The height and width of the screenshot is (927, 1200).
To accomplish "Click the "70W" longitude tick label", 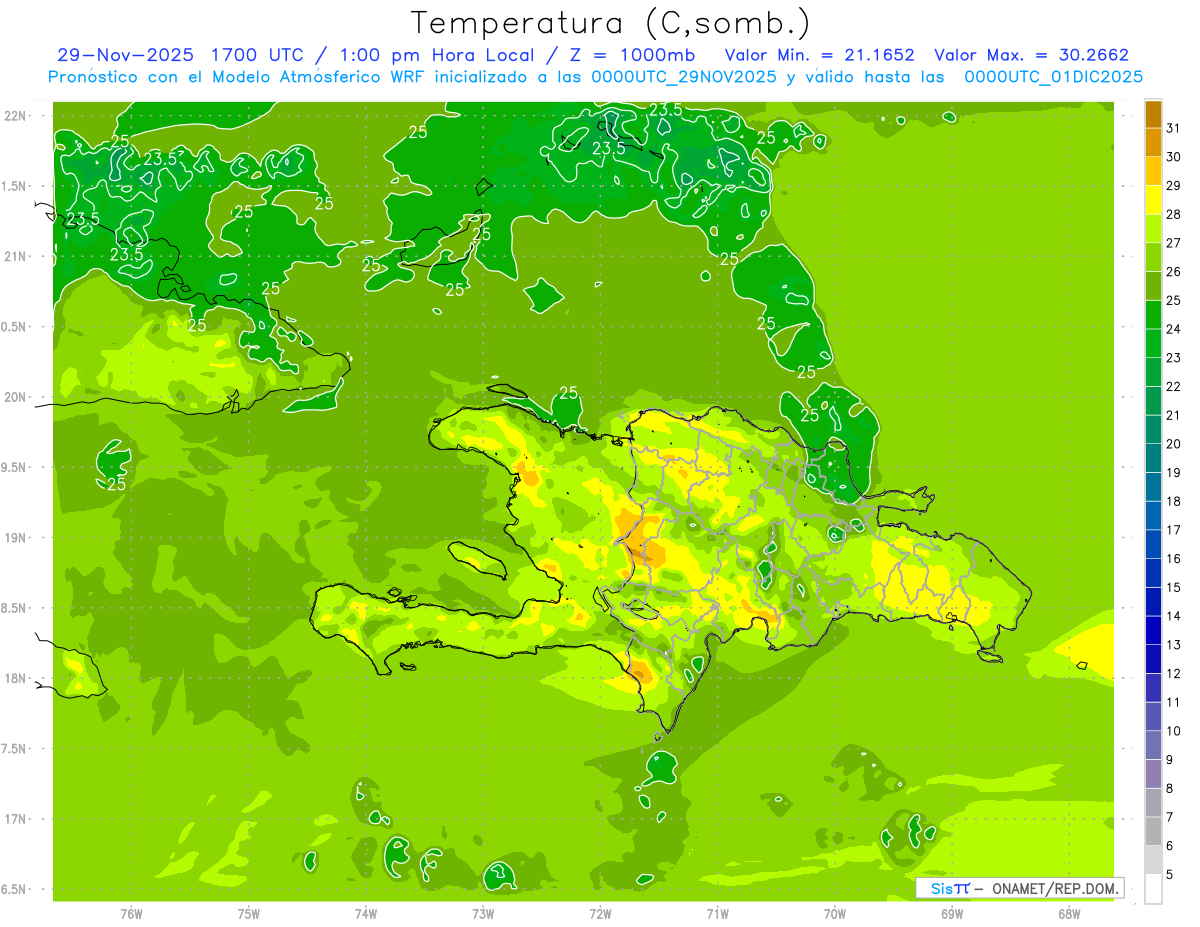I will point(835,914).
